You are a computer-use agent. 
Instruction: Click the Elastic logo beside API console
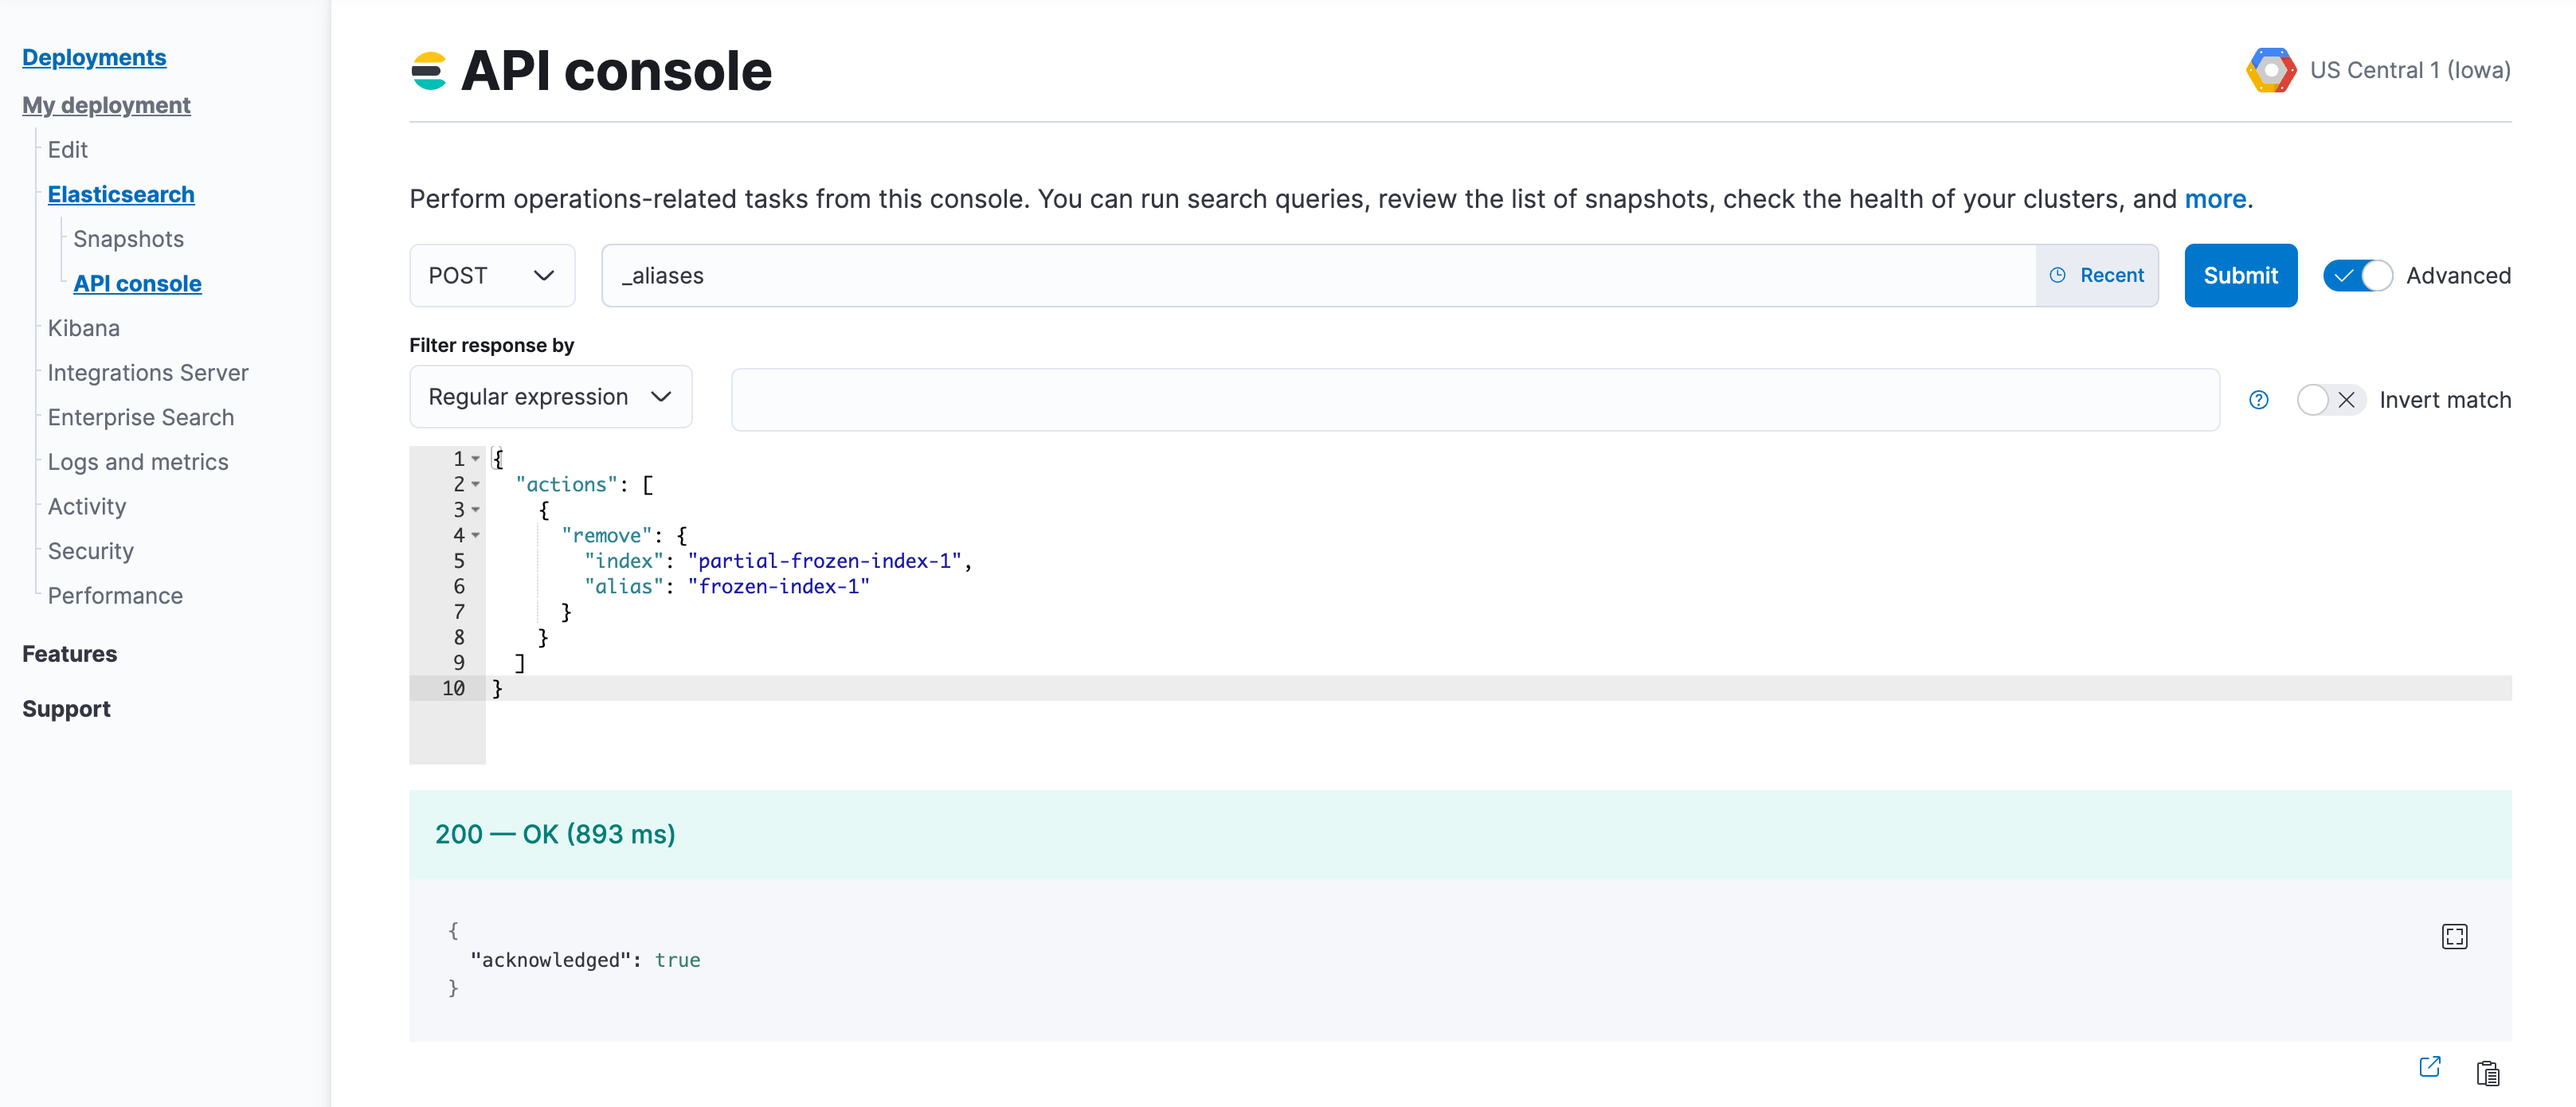point(430,70)
